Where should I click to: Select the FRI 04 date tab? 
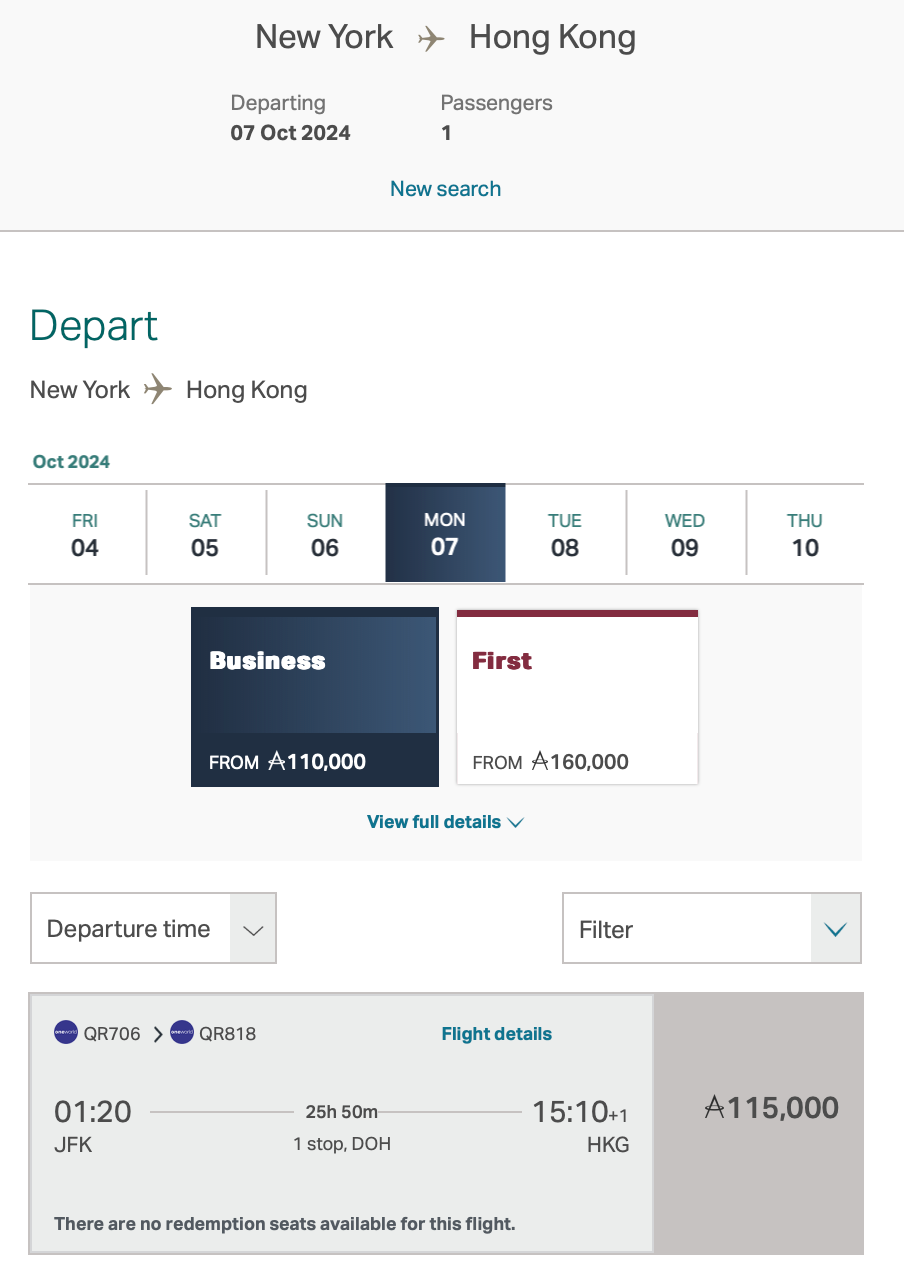click(x=85, y=533)
